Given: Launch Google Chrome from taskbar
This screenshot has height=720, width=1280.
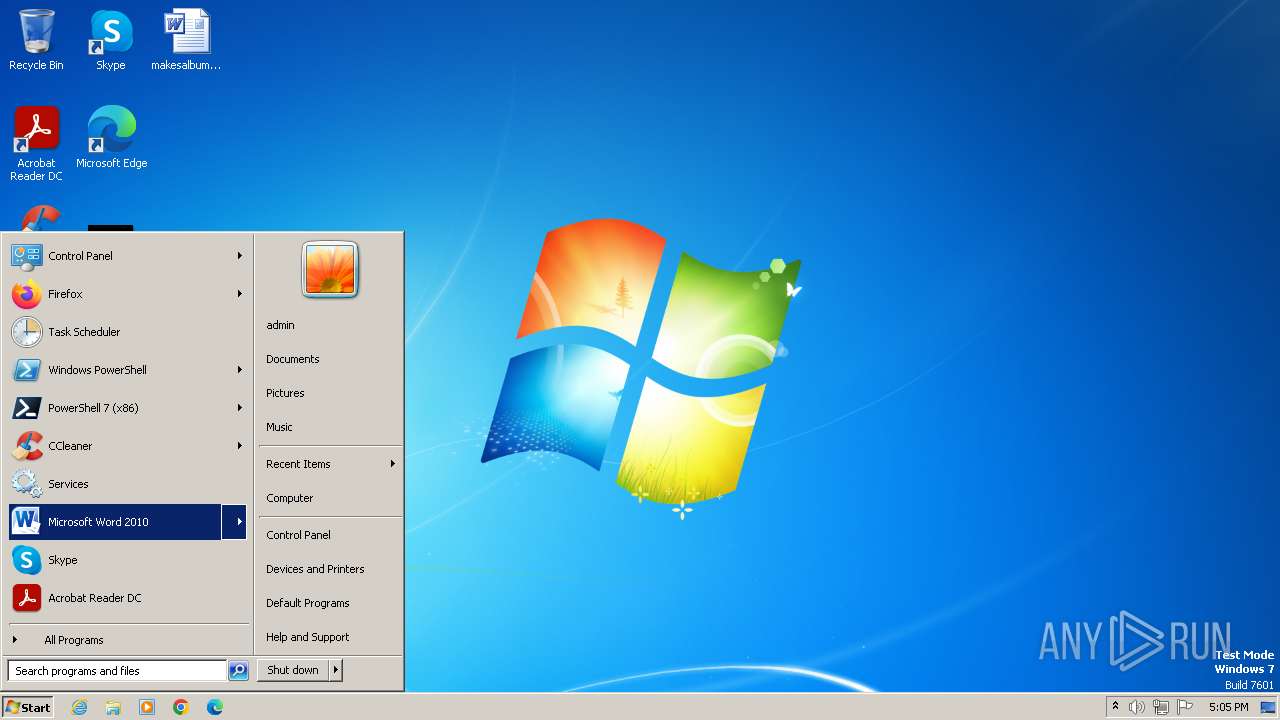Looking at the screenshot, I should point(181,707).
